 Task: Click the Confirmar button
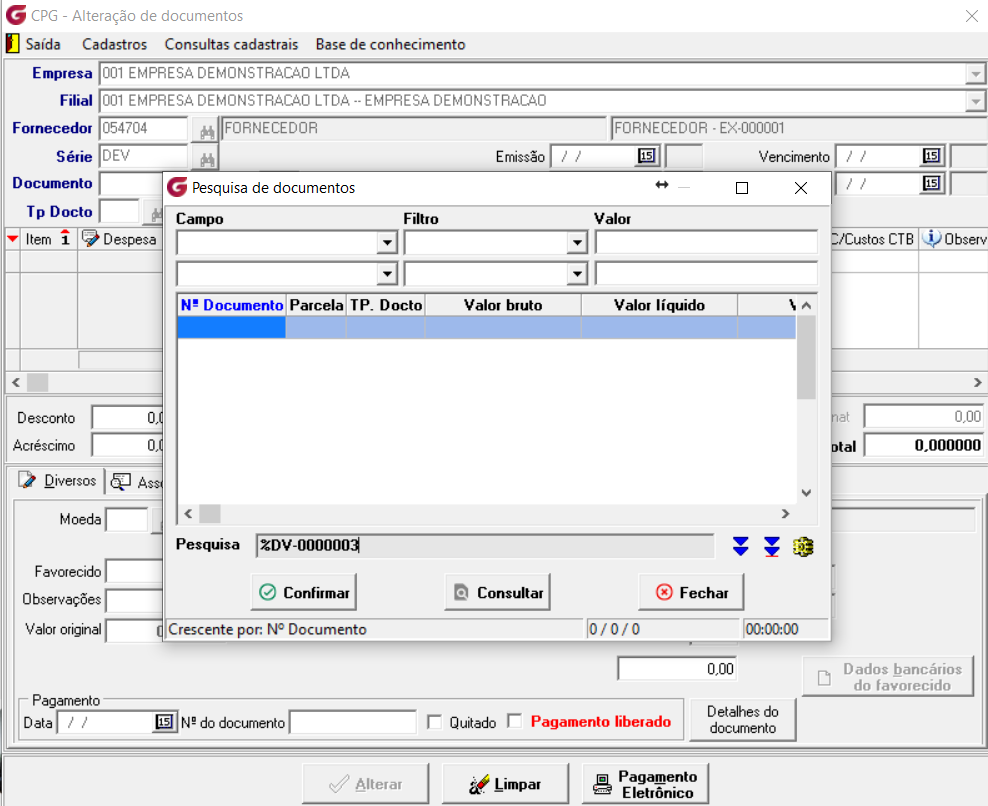[x=304, y=592]
